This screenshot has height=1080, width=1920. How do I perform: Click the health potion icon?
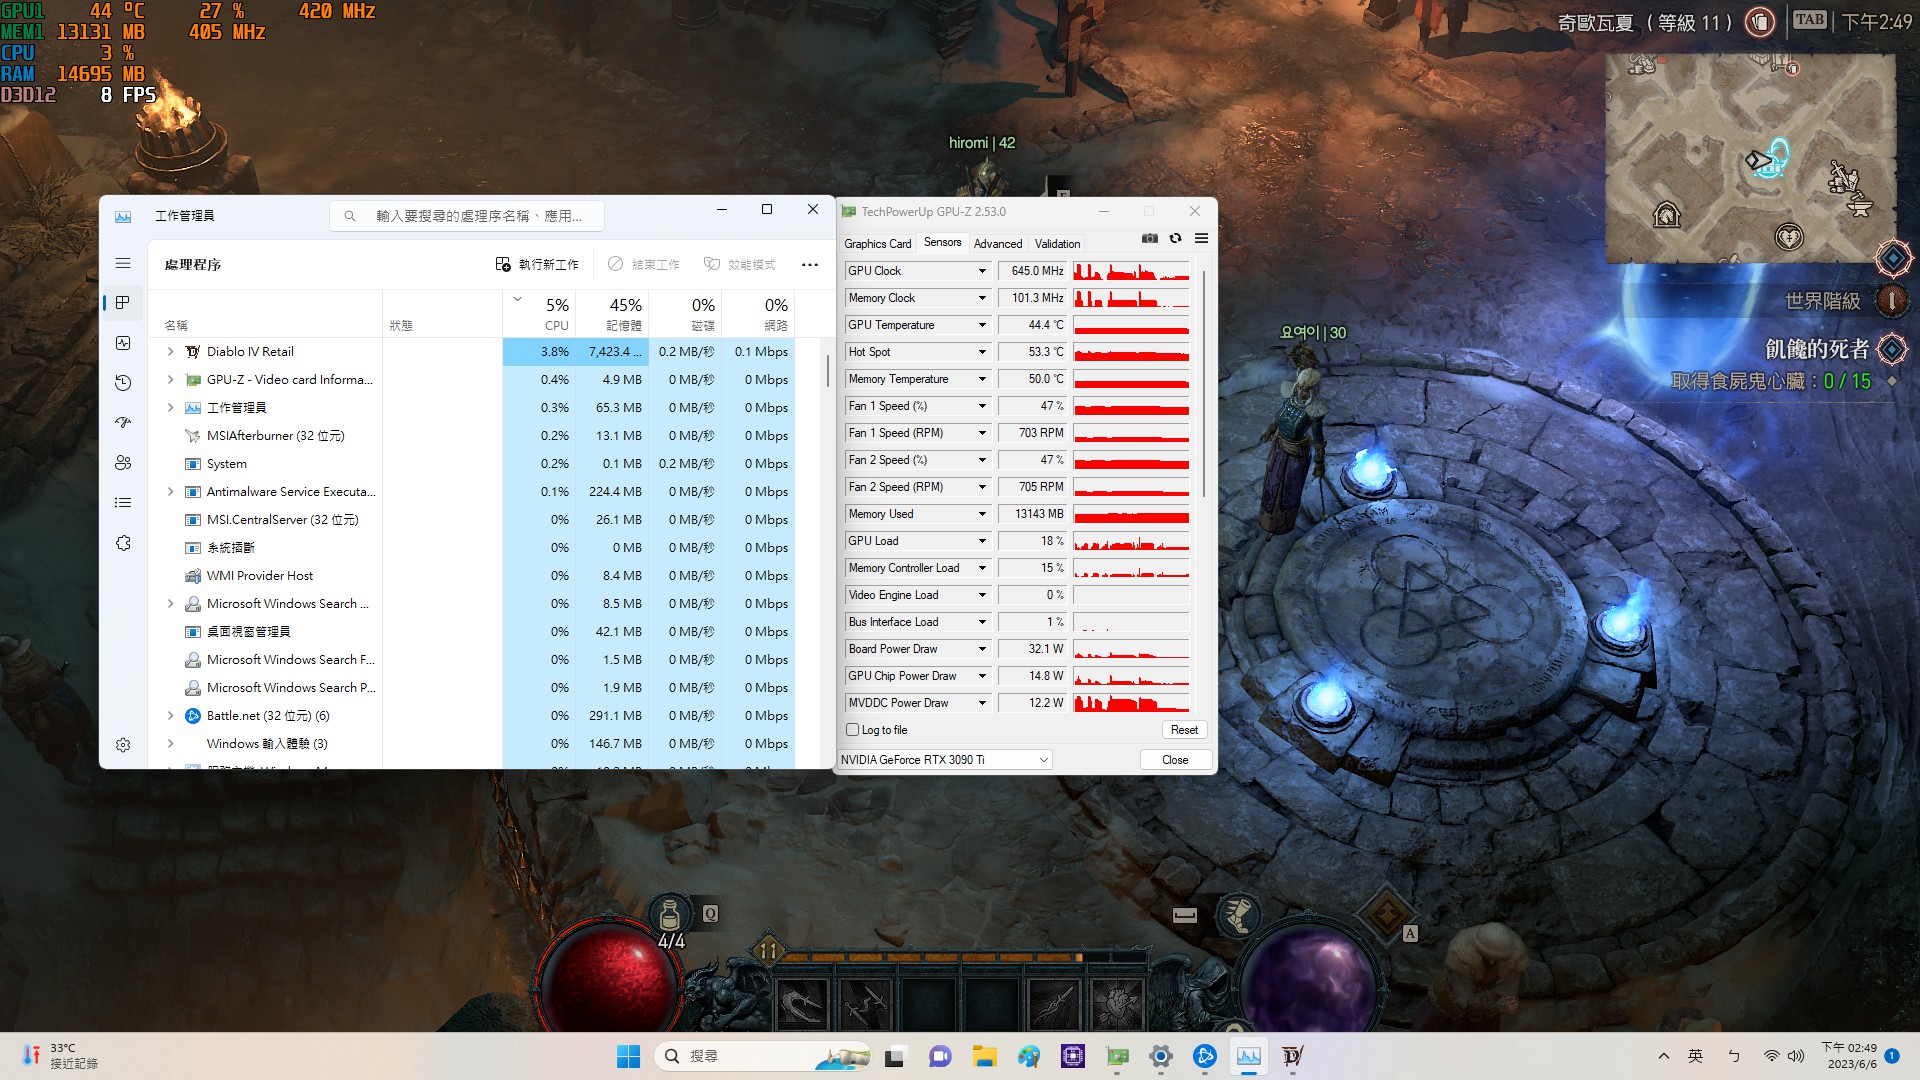coord(670,915)
